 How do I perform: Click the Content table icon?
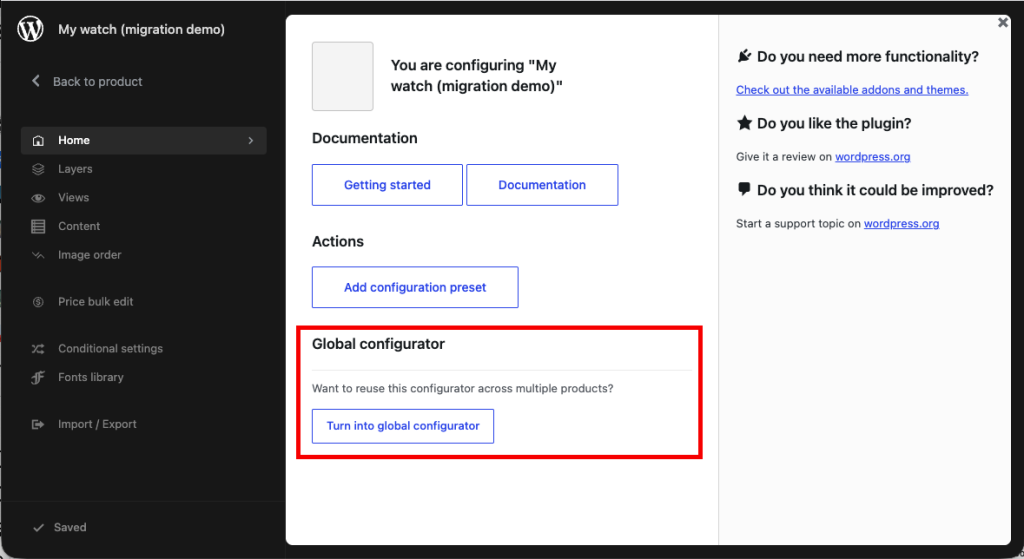click(x=39, y=227)
